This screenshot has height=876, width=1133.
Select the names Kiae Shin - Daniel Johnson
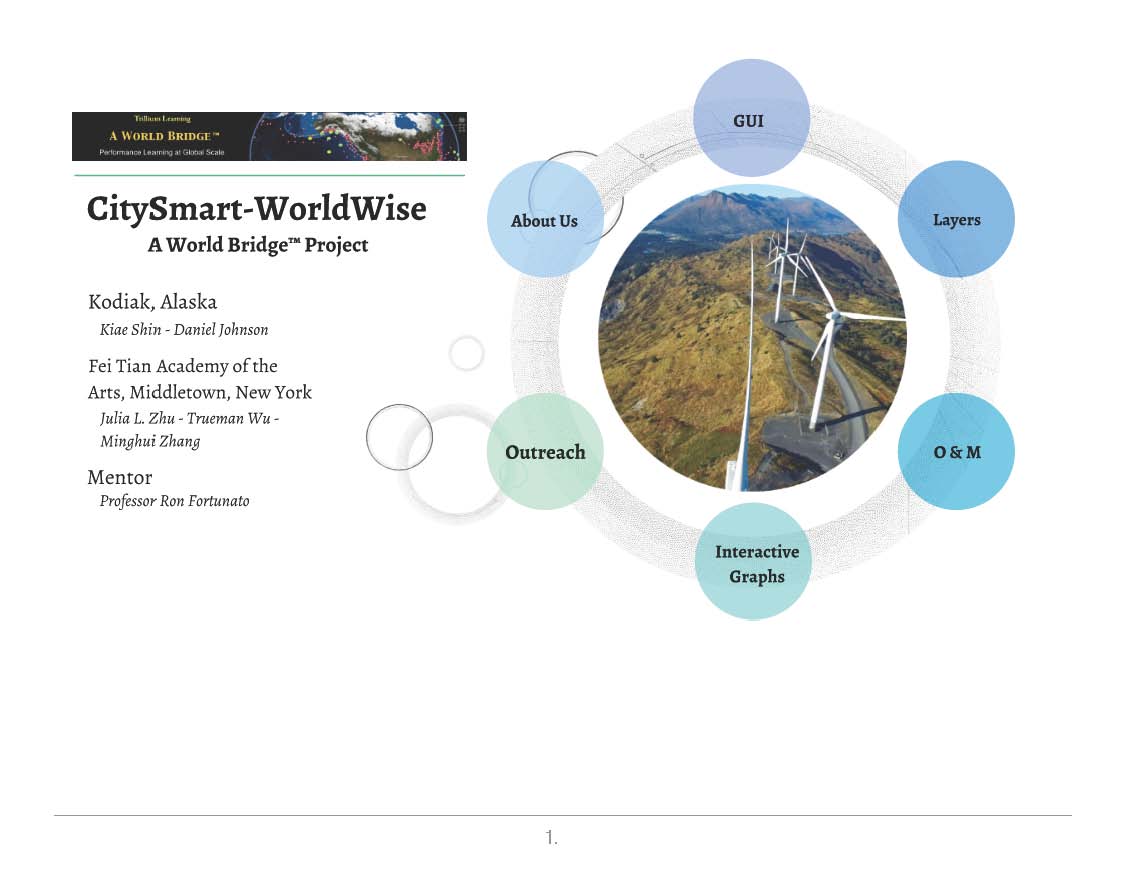184,329
